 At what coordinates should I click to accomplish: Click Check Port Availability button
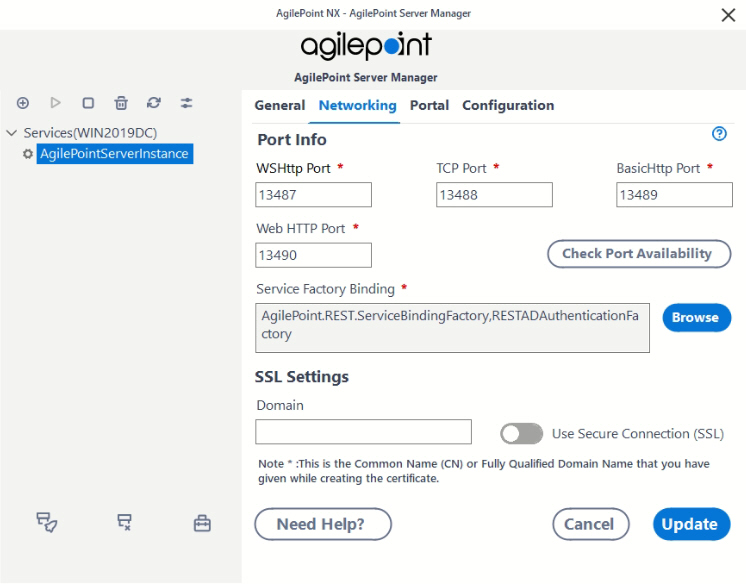(x=639, y=254)
